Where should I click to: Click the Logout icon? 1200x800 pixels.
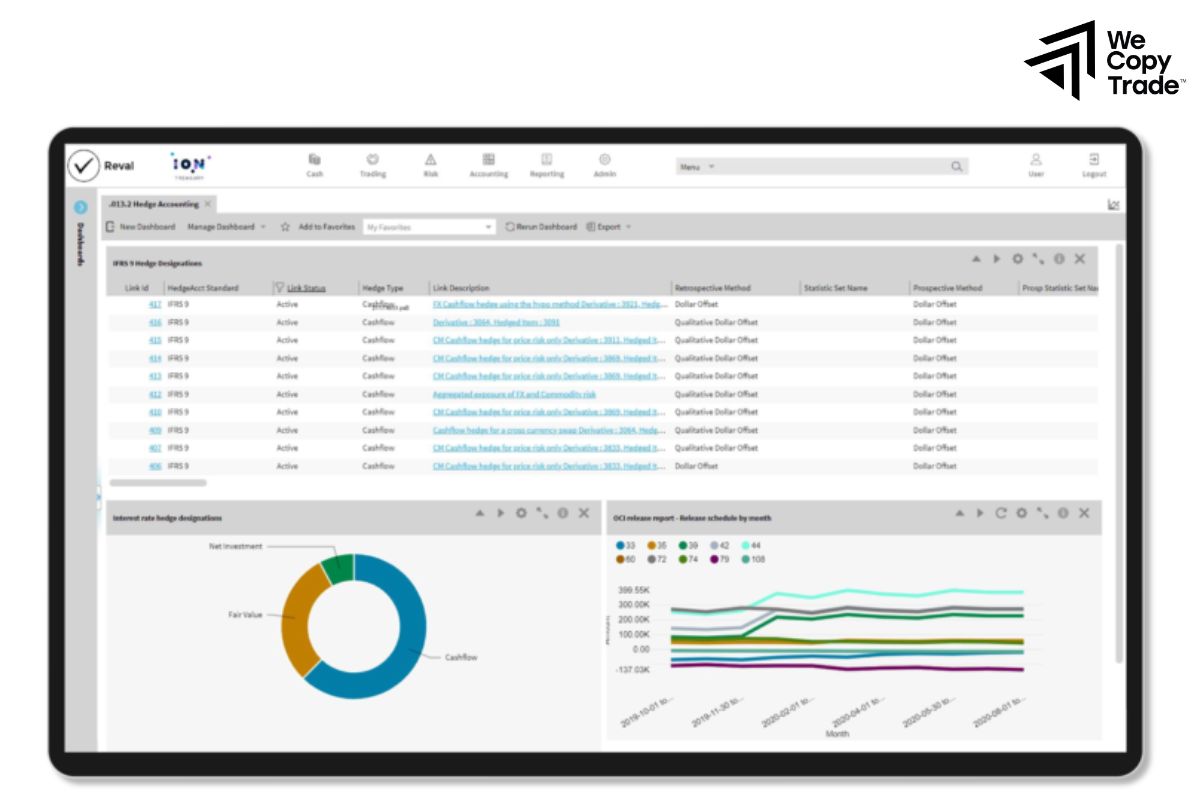[1093, 160]
